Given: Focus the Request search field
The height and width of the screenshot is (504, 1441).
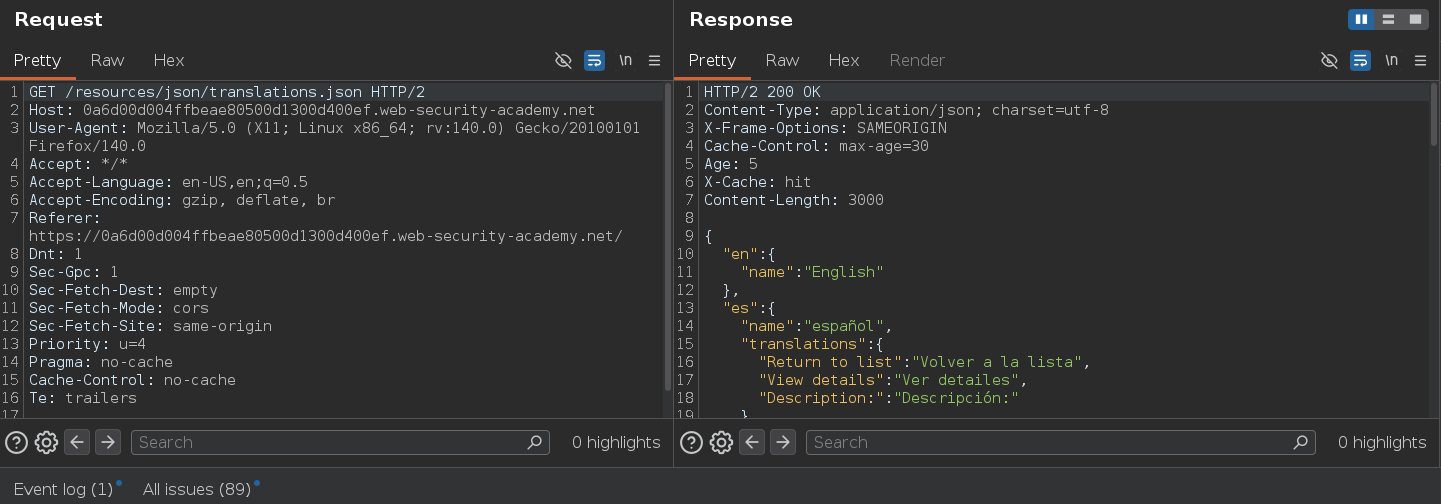Looking at the screenshot, I should 340,442.
